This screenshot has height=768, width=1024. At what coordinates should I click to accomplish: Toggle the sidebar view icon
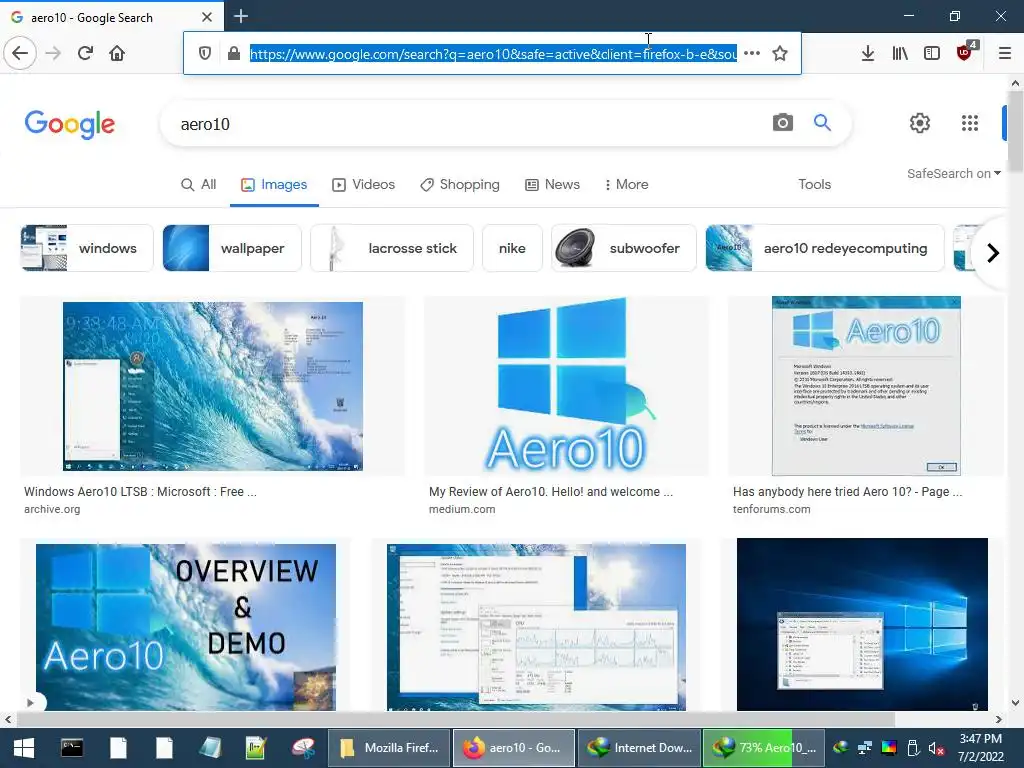click(x=932, y=53)
